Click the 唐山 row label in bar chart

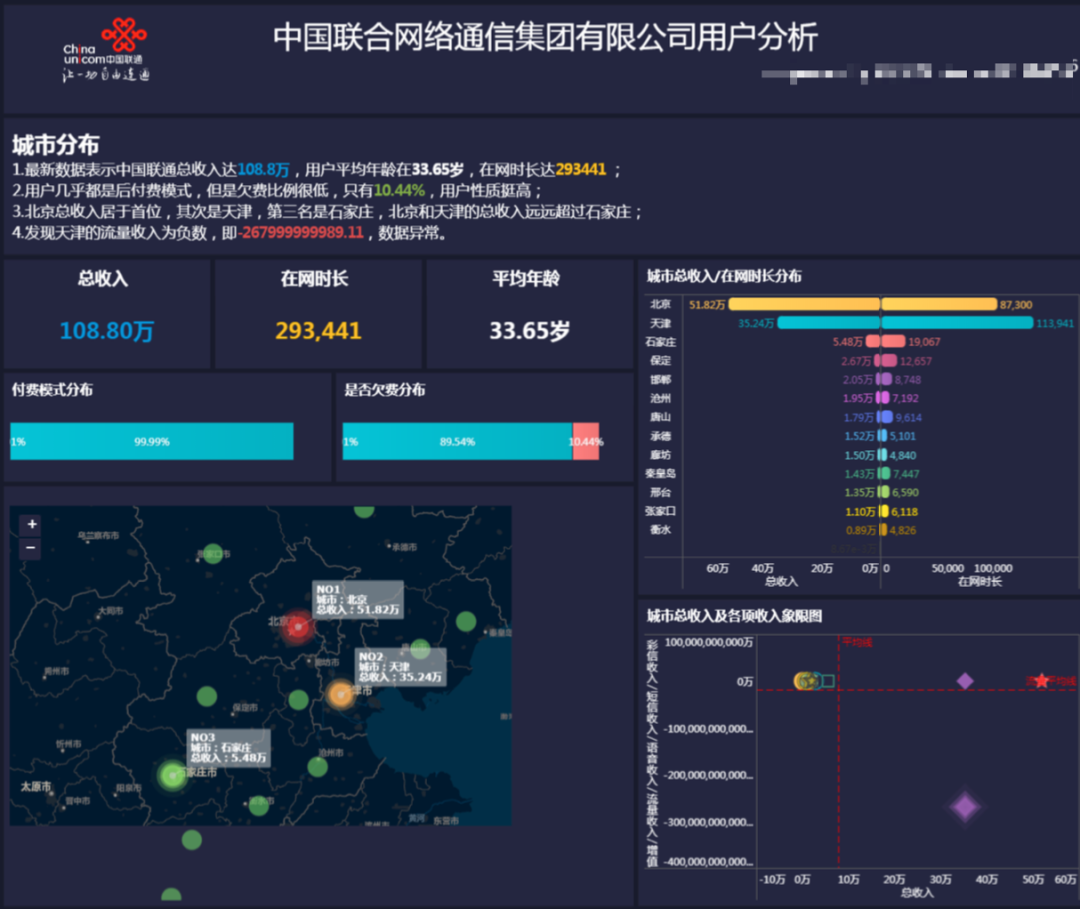point(660,417)
